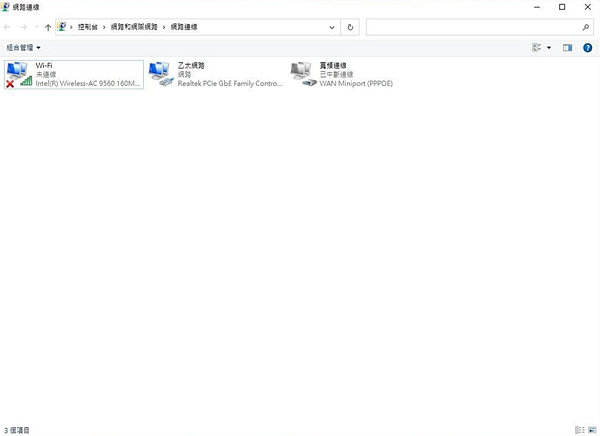
Task: Click the WAN Miniport (PPPOE) text
Action: coord(356,83)
